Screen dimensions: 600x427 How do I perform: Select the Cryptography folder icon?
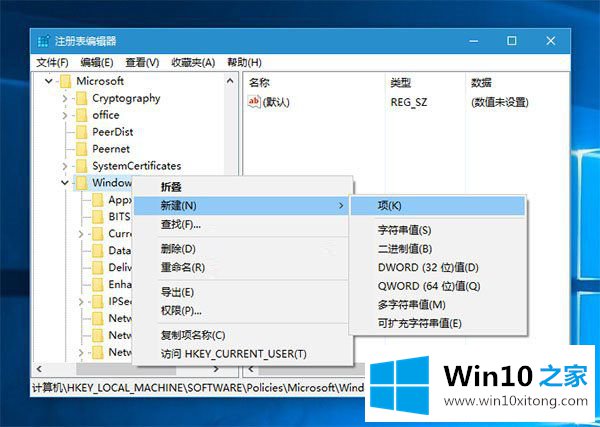(82, 98)
